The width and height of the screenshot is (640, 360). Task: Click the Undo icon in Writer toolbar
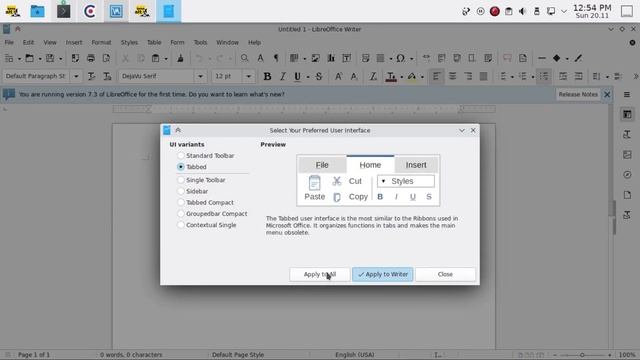tap(199, 58)
